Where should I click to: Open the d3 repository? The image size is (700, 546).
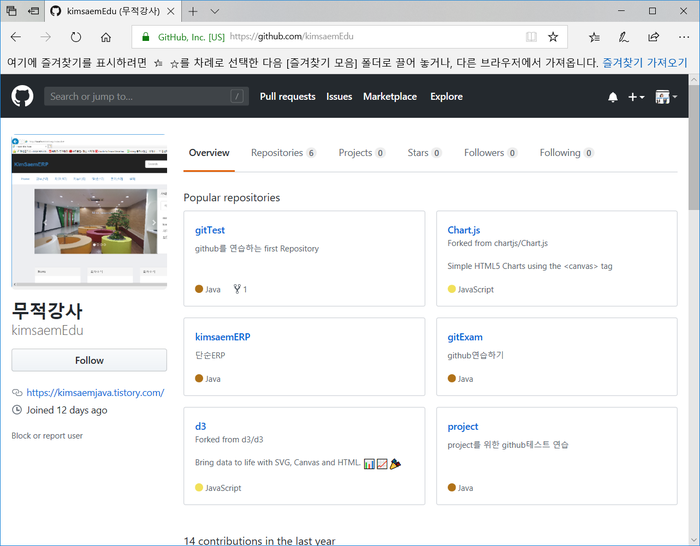coord(200,426)
